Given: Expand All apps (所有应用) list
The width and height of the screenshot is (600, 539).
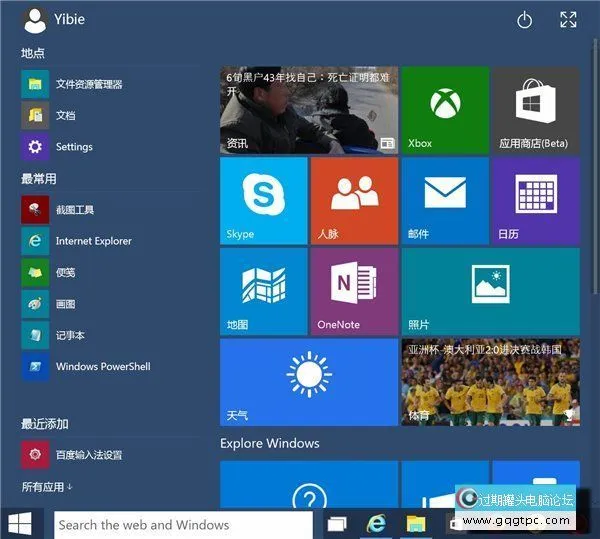Looking at the screenshot, I should pos(47,487).
